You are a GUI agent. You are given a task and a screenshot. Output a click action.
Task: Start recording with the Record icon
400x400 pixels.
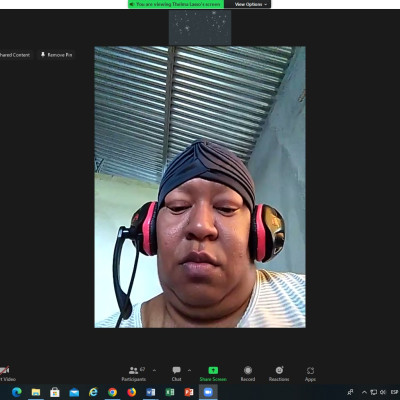(248, 370)
